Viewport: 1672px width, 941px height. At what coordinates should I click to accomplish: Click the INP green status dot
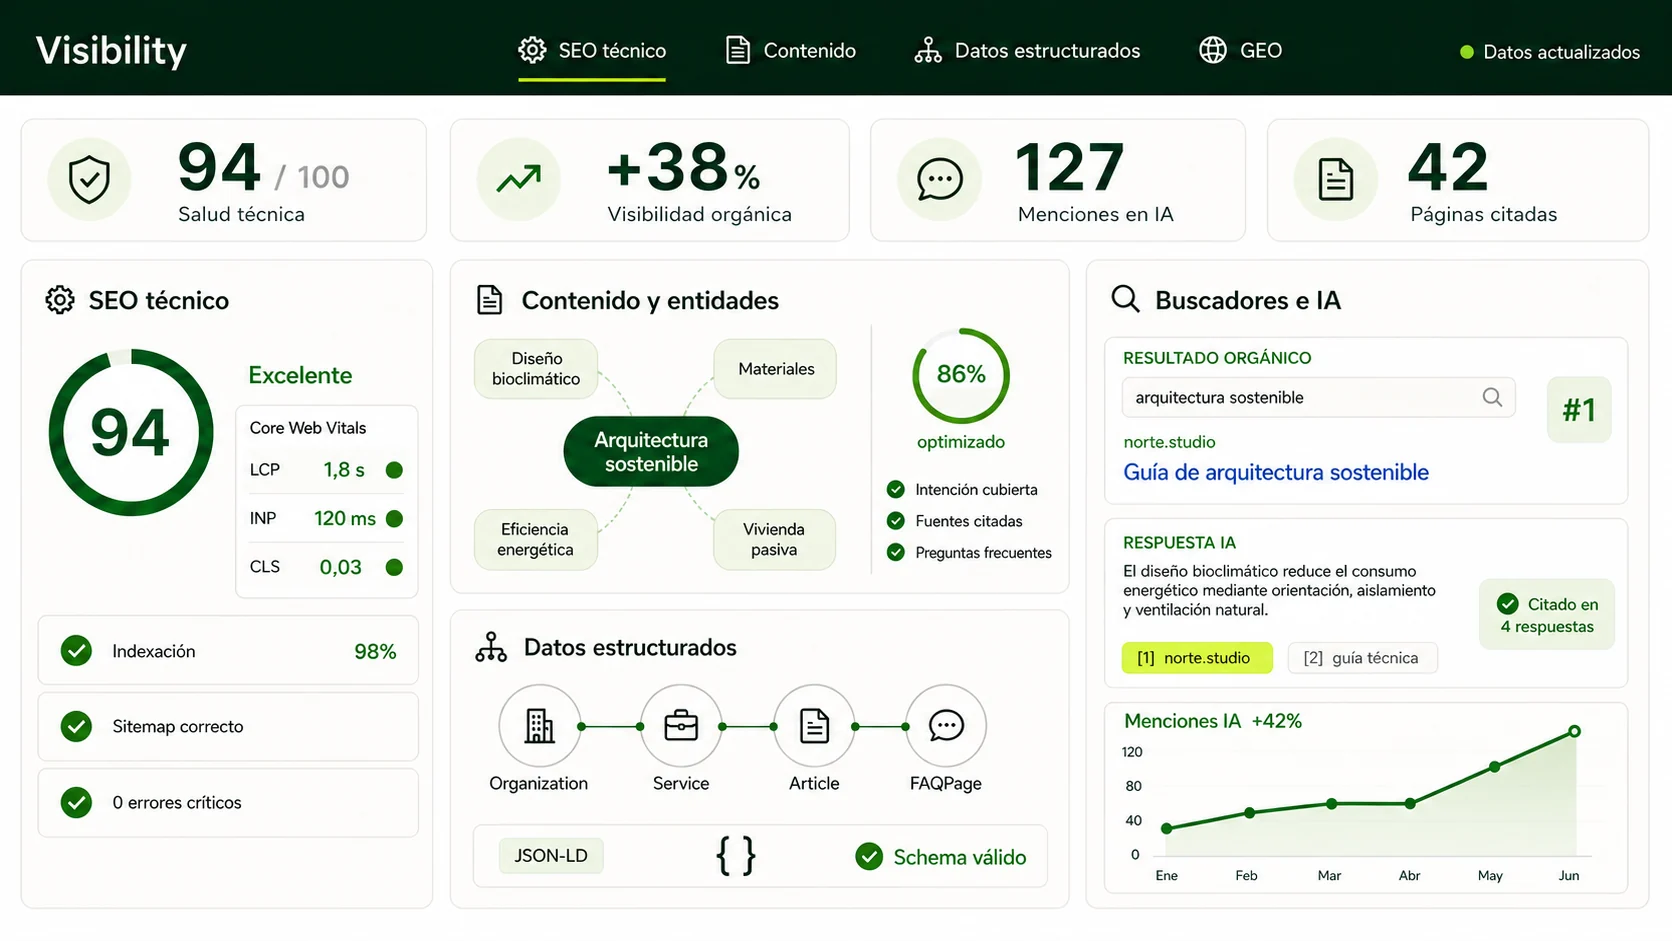tap(394, 518)
